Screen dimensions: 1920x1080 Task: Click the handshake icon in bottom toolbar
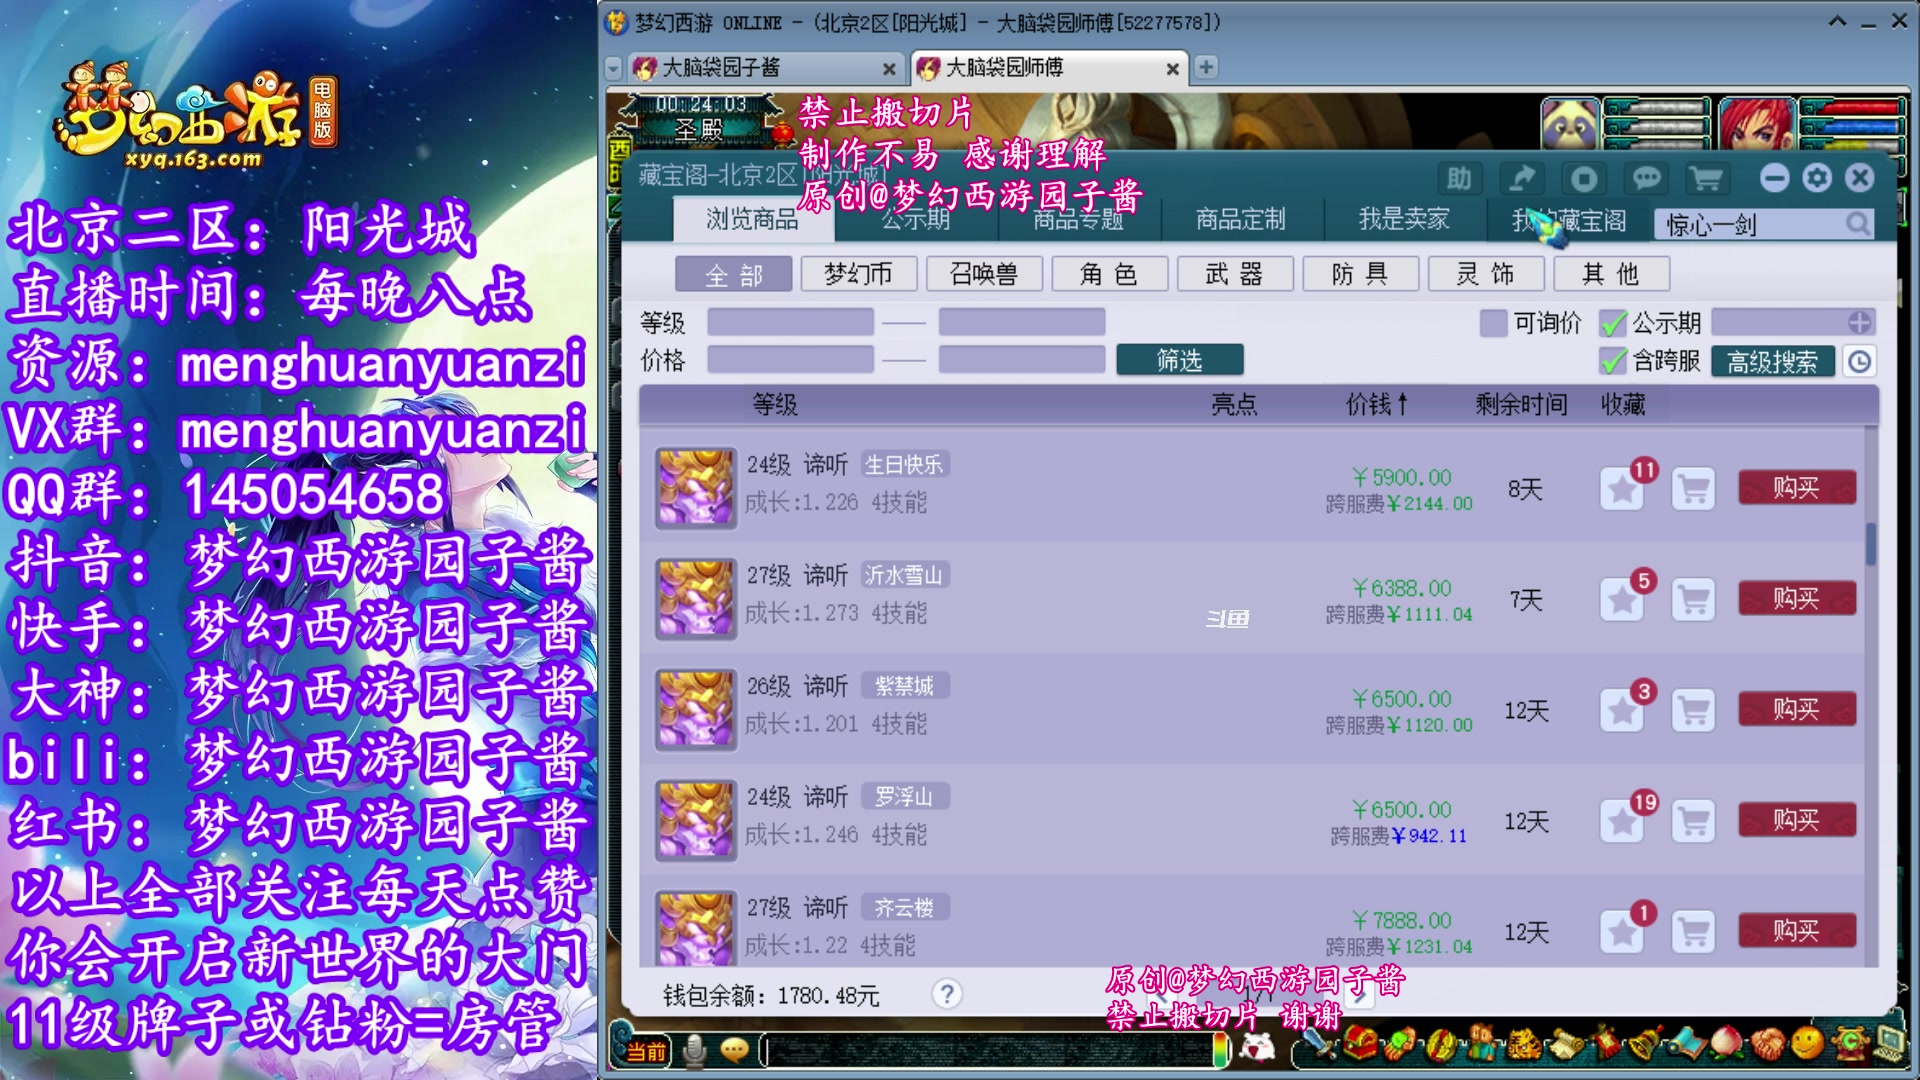coord(1767,1045)
